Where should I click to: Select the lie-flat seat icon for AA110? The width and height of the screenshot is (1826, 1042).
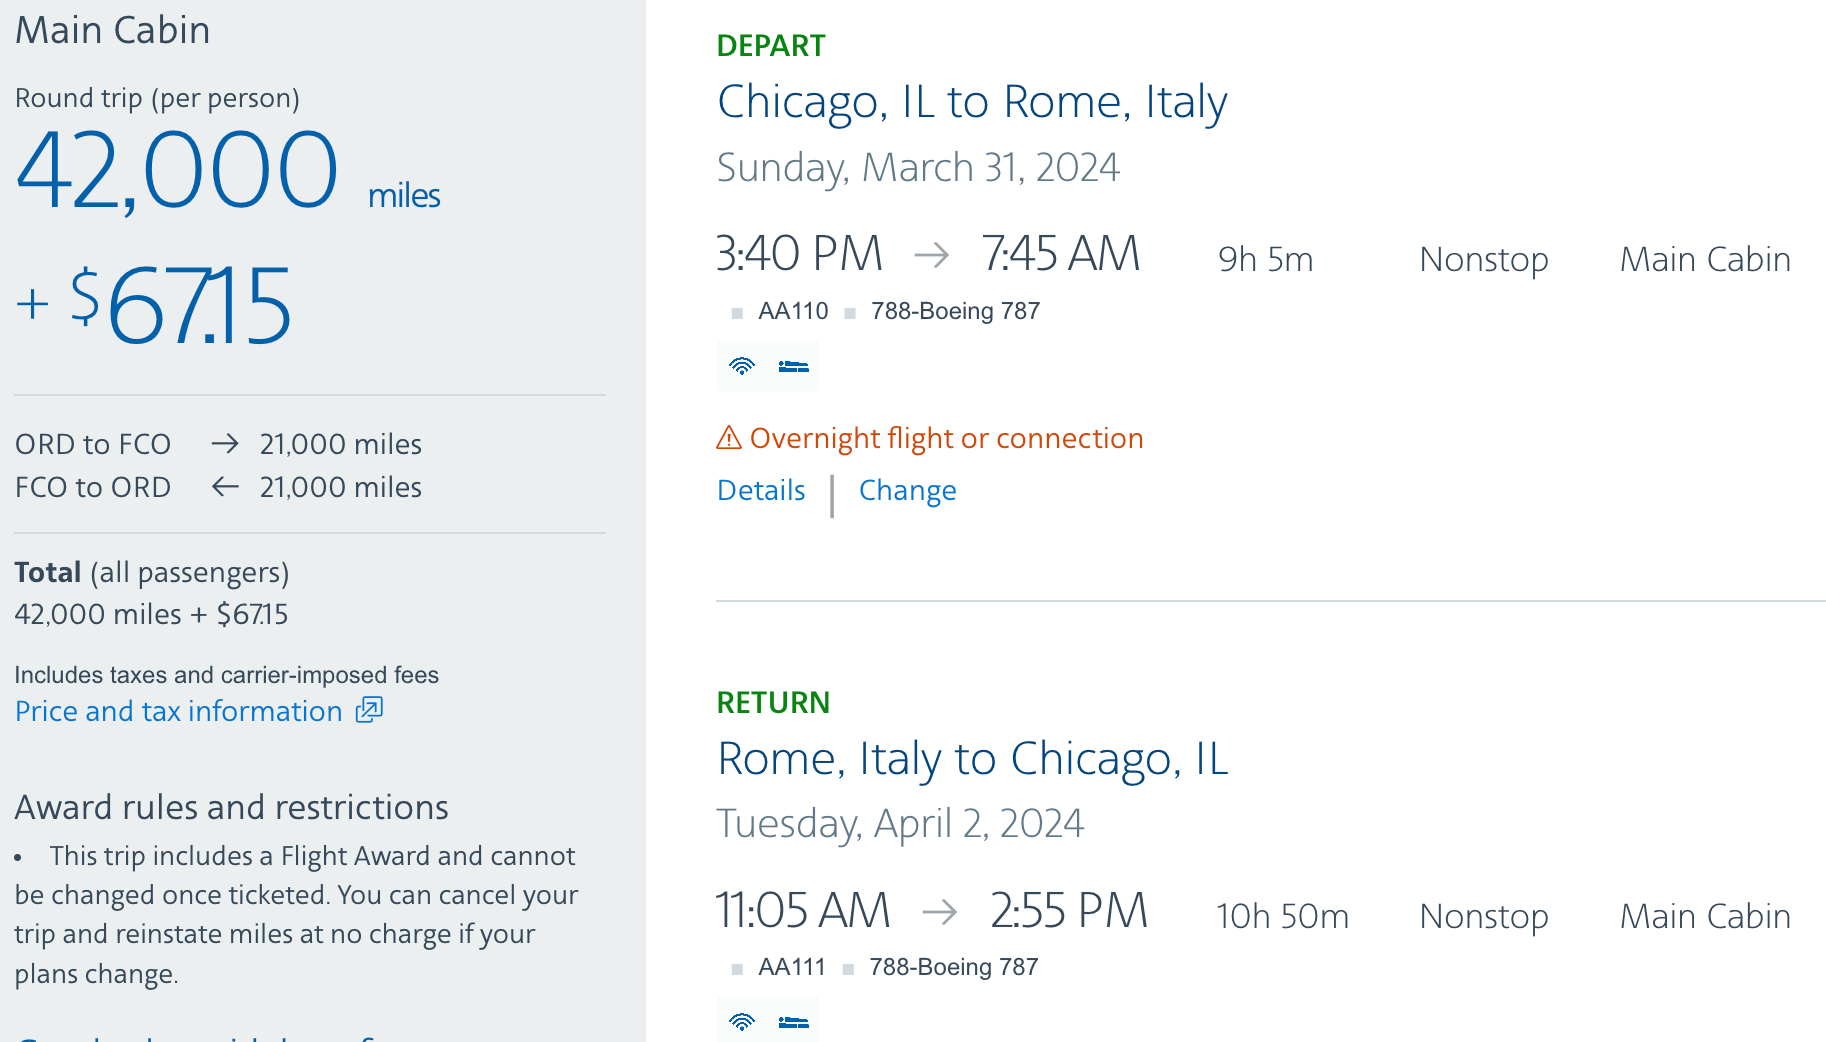click(793, 365)
